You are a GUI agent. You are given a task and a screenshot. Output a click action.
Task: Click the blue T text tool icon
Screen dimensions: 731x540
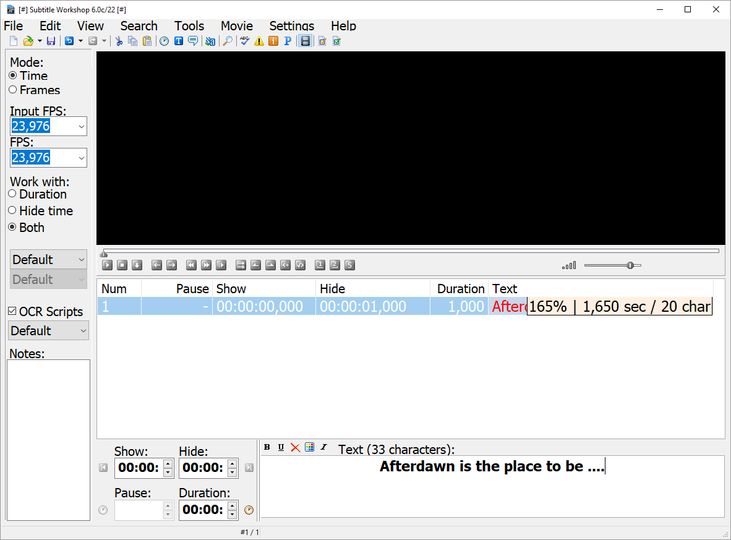179,41
